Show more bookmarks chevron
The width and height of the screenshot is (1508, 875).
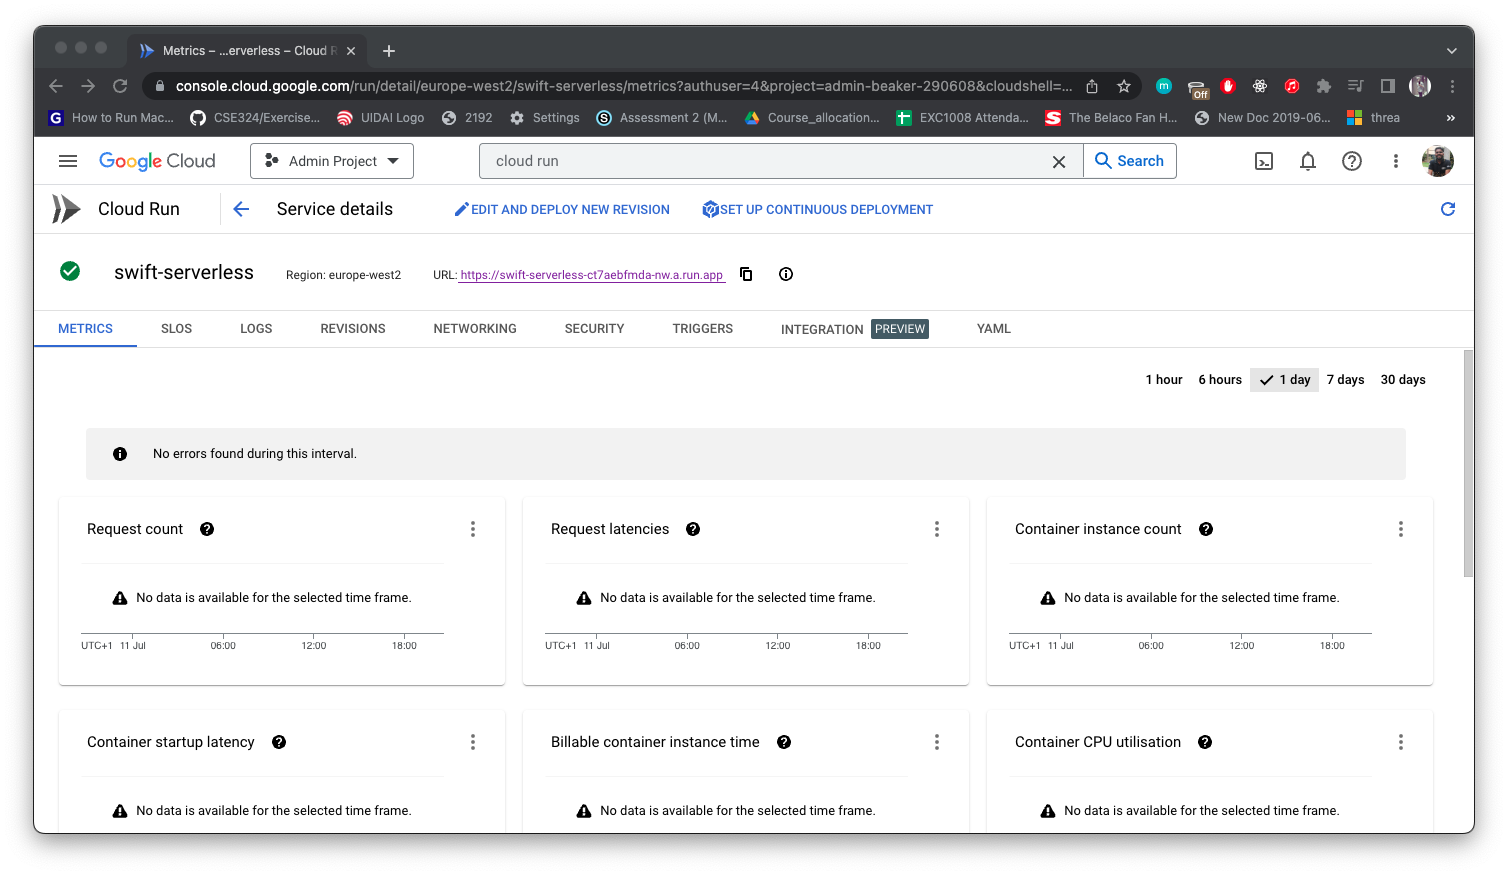click(x=1451, y=118)
